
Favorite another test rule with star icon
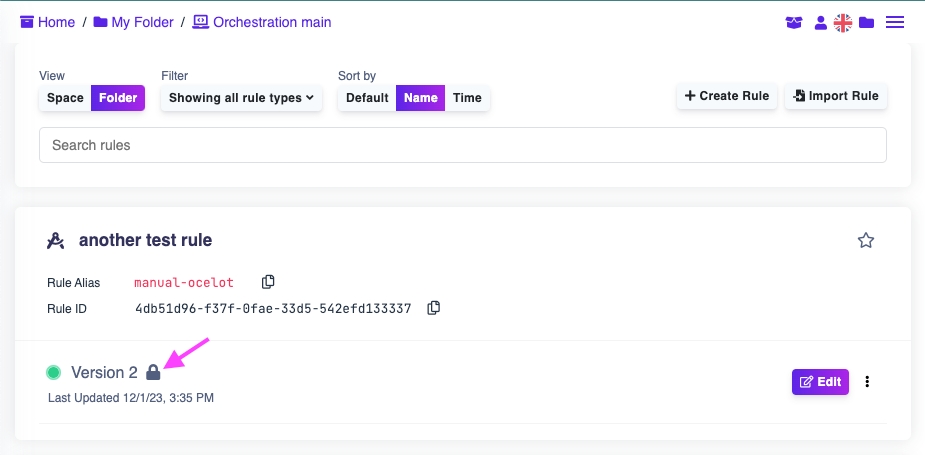866,240
